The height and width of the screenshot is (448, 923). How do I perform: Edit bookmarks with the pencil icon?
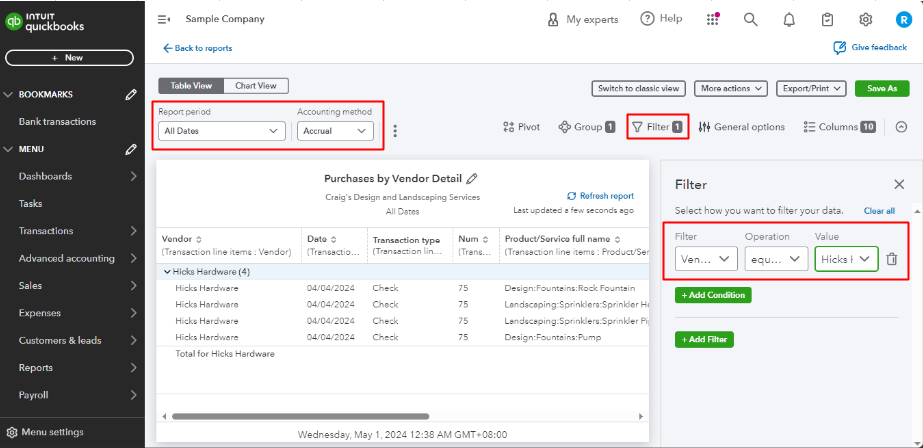(131, 95)
